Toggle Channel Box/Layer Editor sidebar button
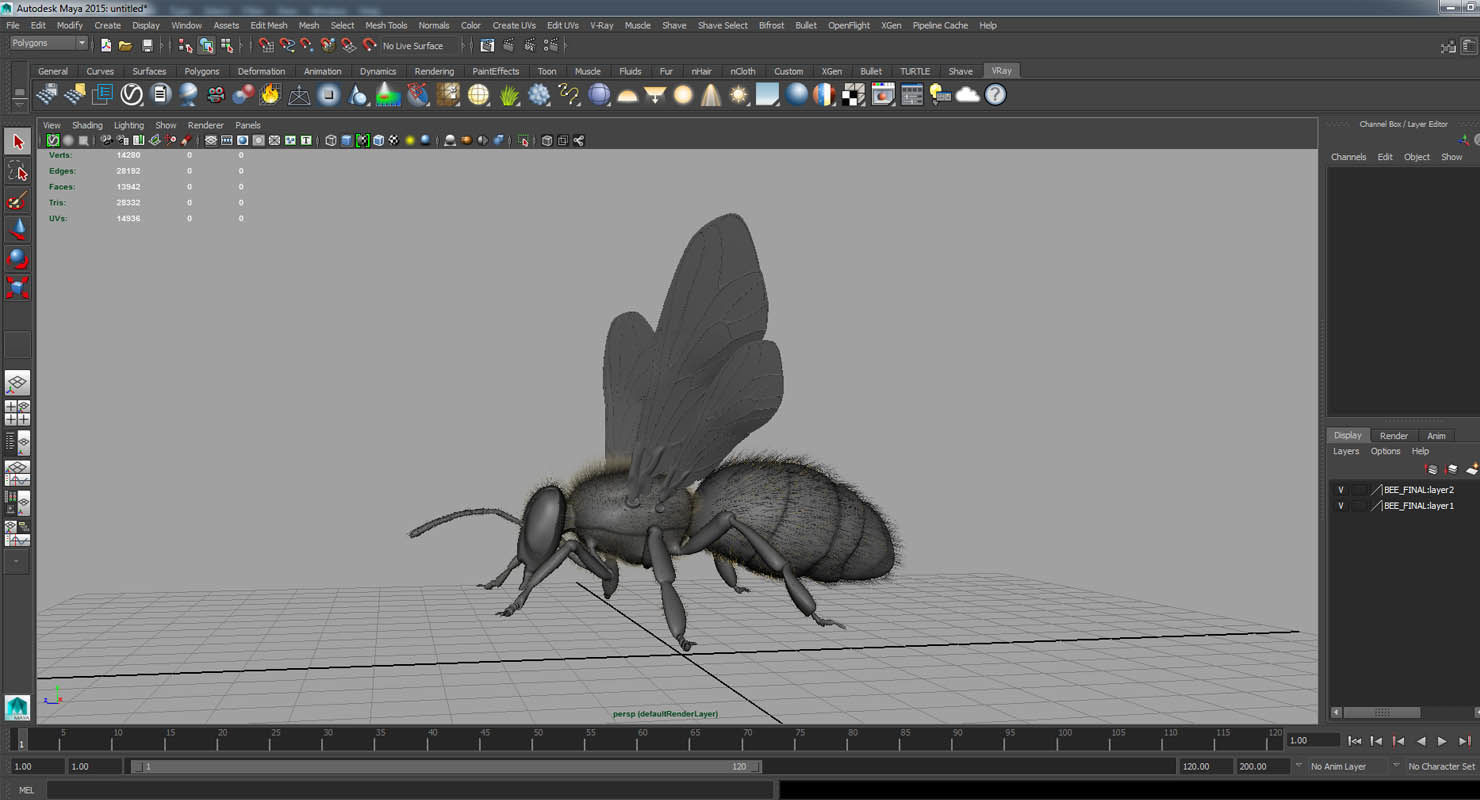 pos(1467,45)
